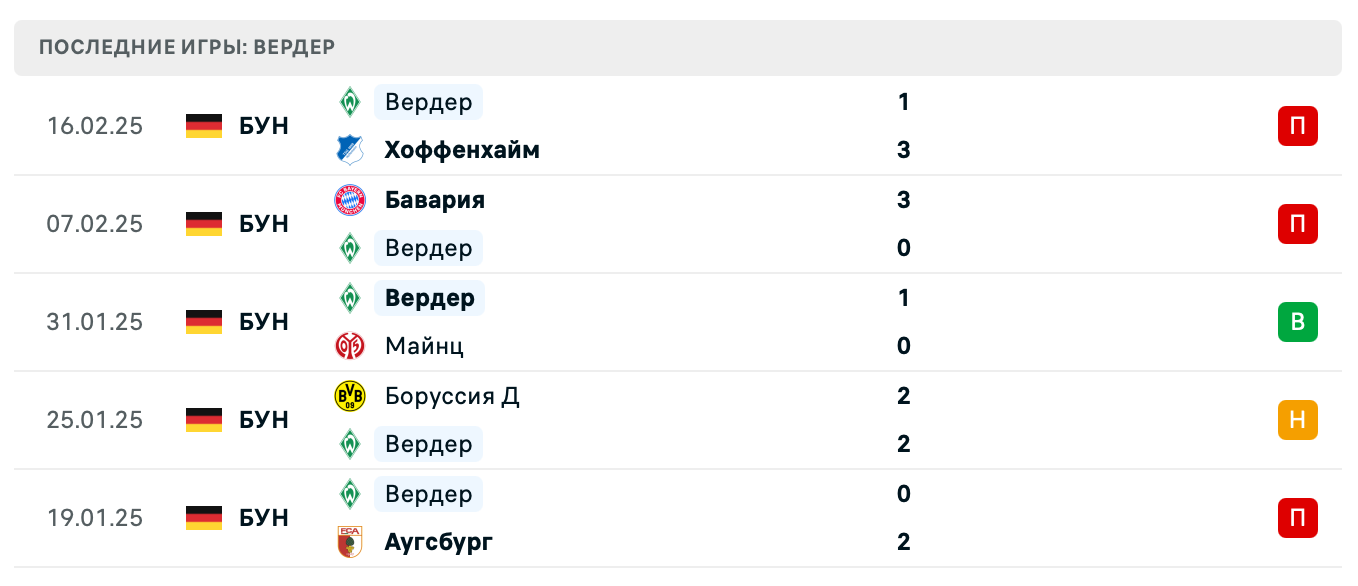Click the German flag next to 16.02.25

201,126
